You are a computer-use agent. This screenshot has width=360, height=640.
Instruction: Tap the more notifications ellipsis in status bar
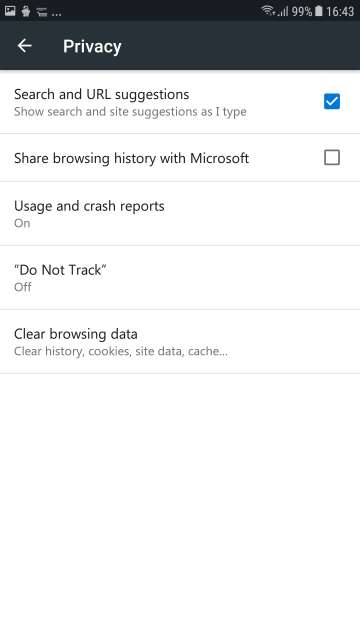tap(57, 14)
